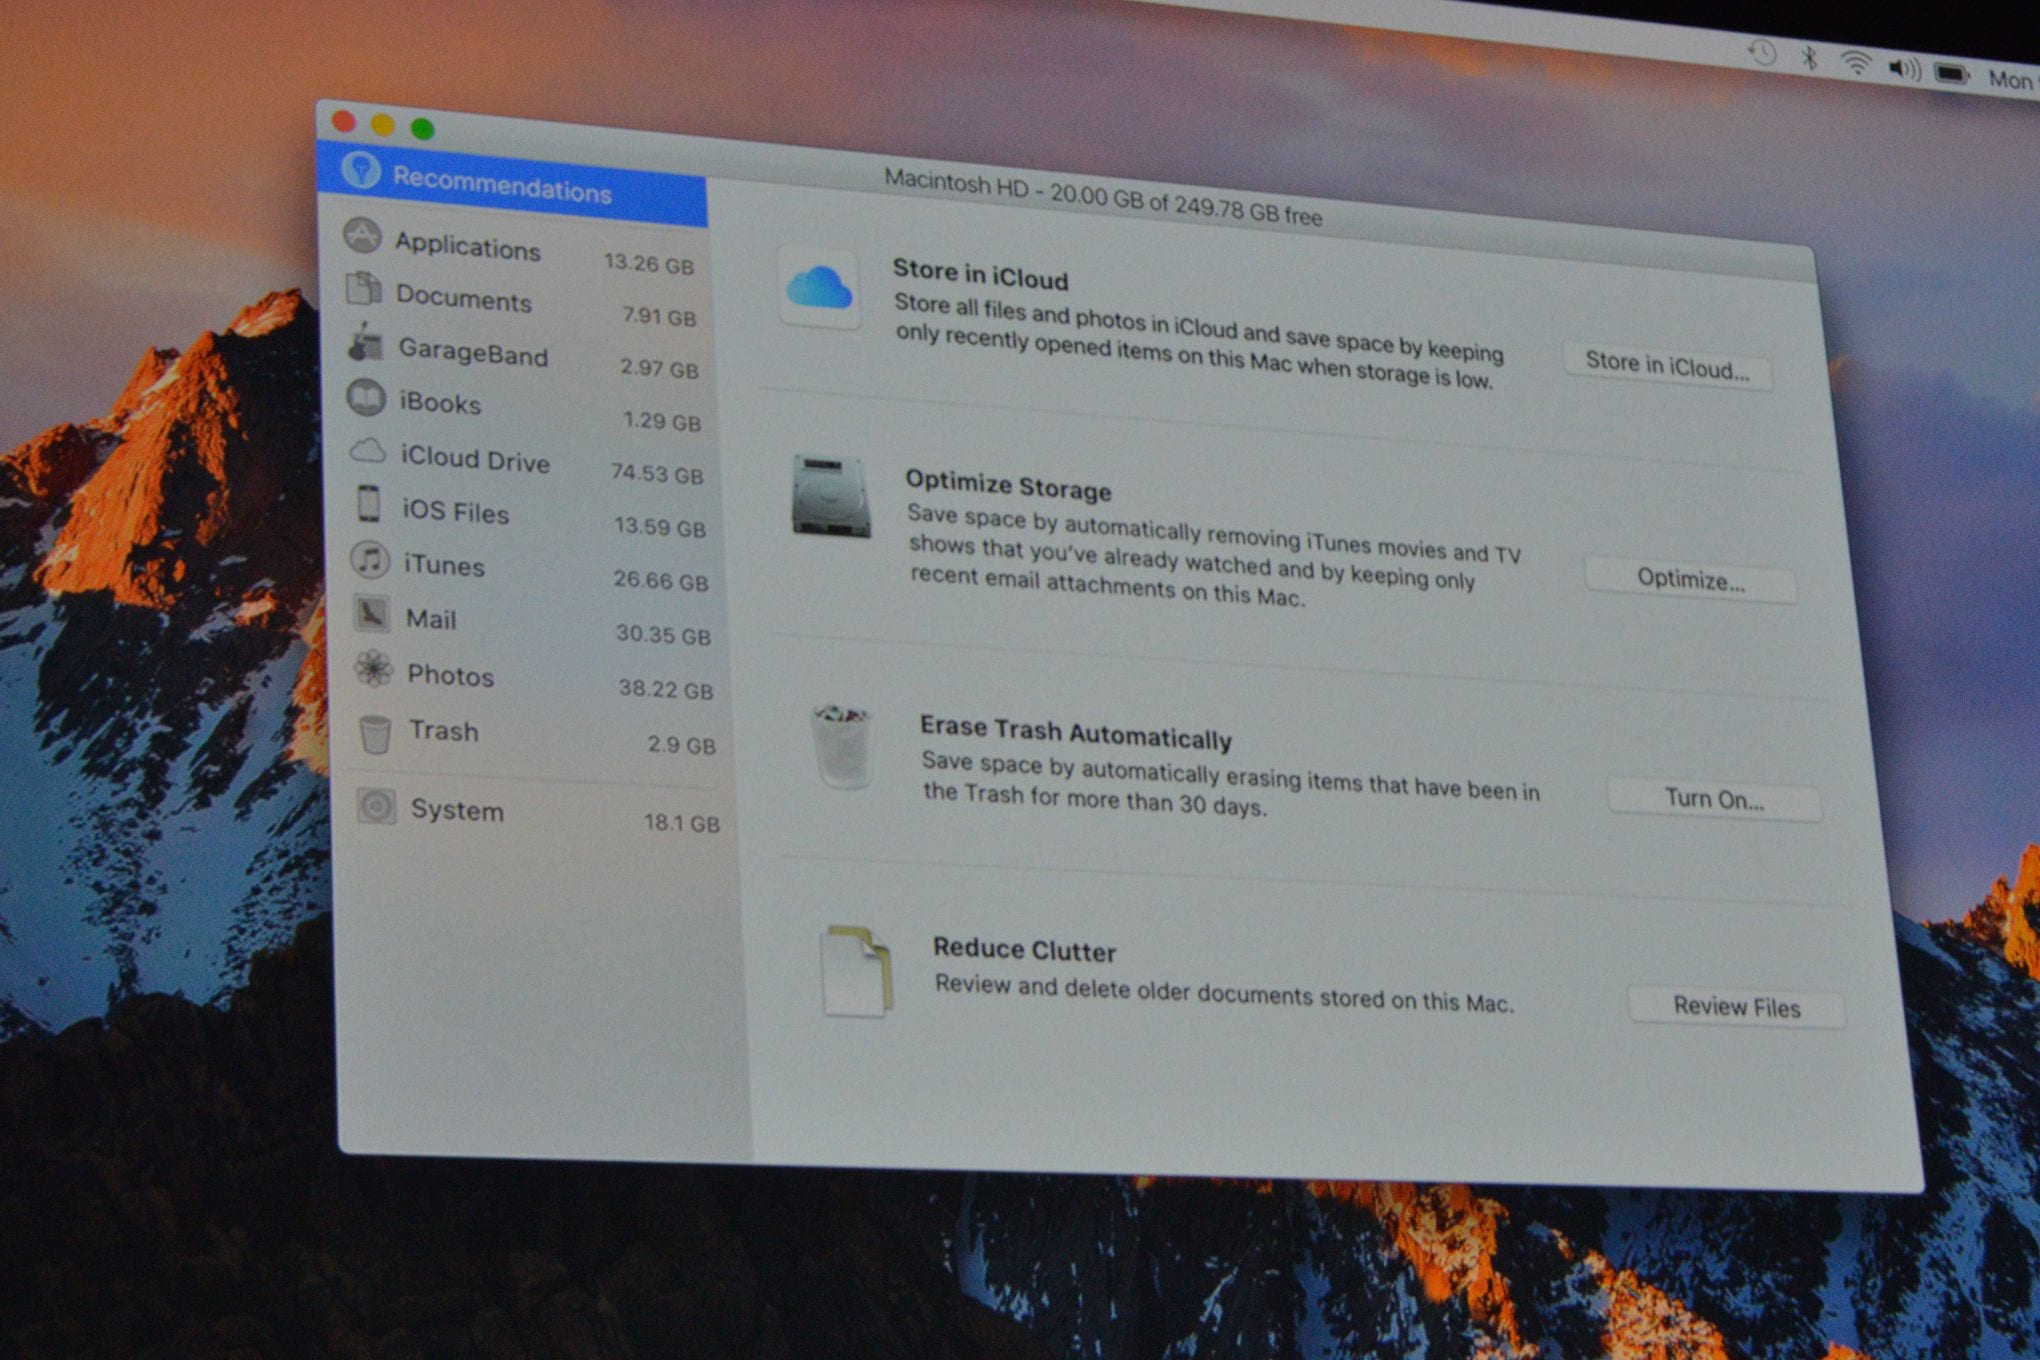Screen dimensions: 2040x1360
Task: Minimize the window with yellow button
Action: (382, 125)
